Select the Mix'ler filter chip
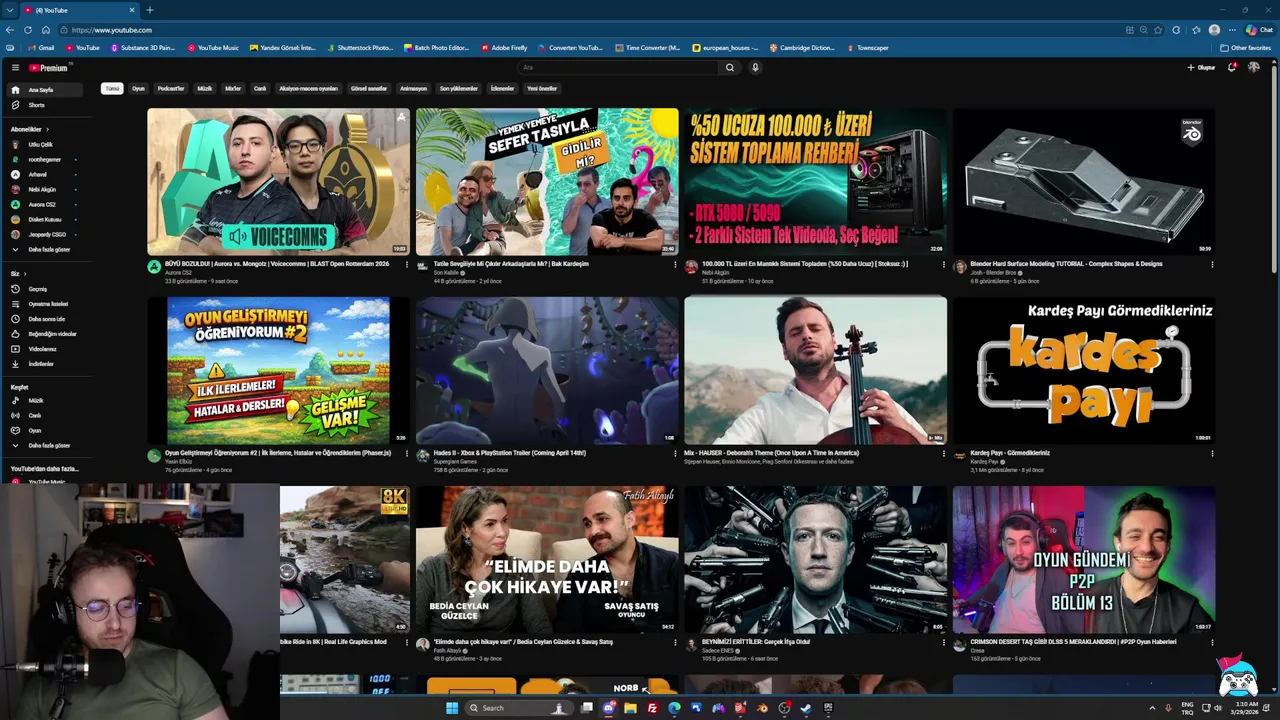Viewport: 1280px width, 720px height. tap(233, 89)
